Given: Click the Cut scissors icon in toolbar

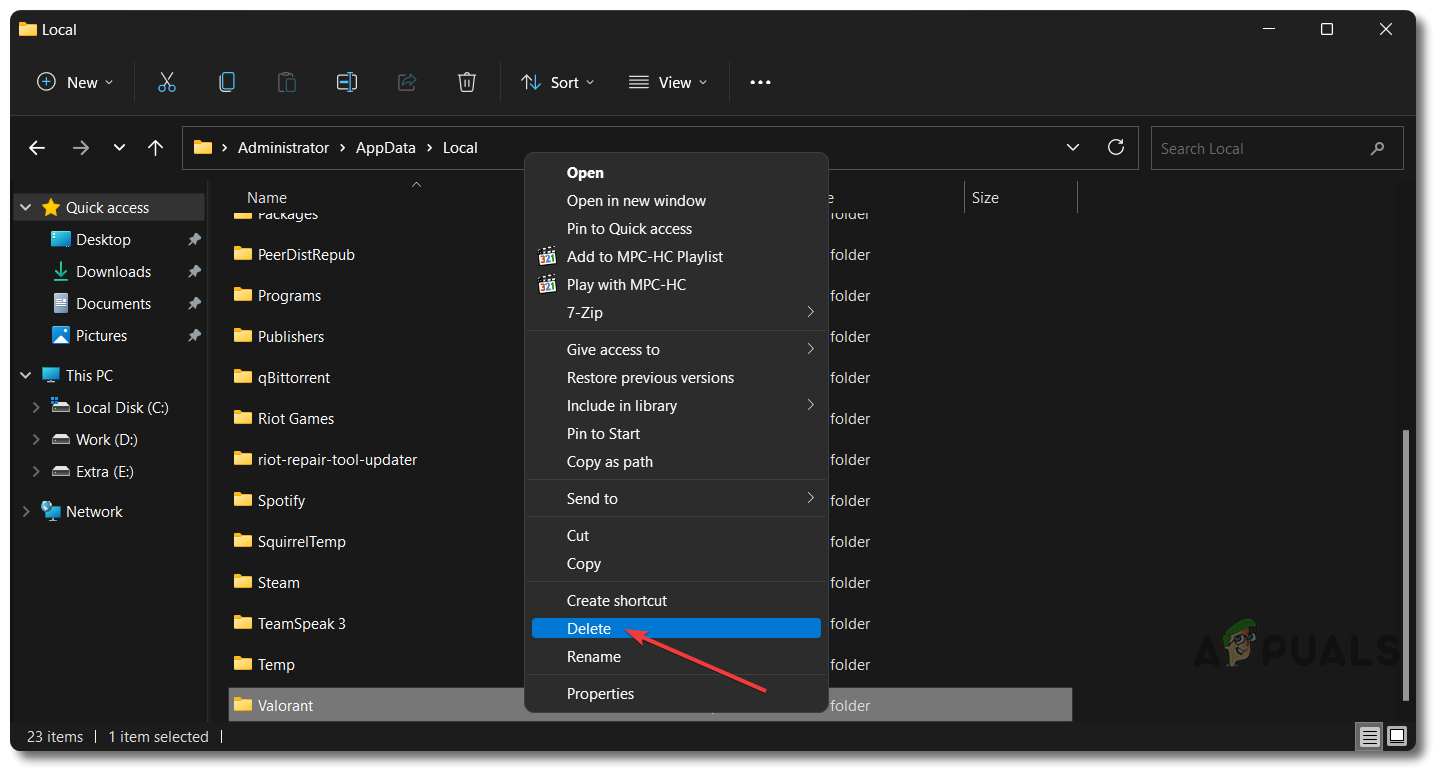Looking at the screenshot, I should [167, 82].
